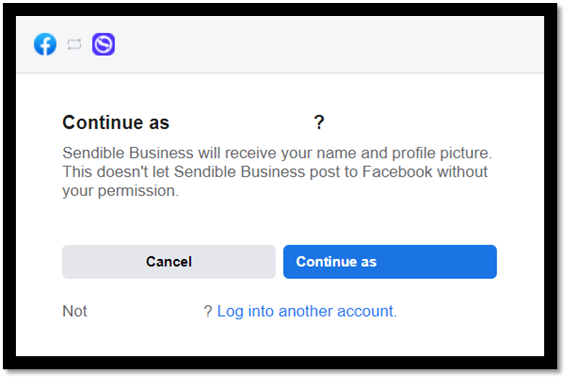
Task: Click the divider line under the header
Action: [x=280, y=73]
